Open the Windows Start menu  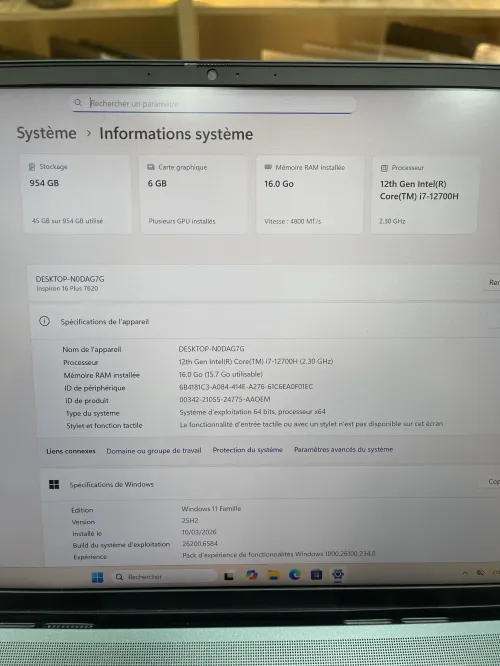tap(97, 577)
